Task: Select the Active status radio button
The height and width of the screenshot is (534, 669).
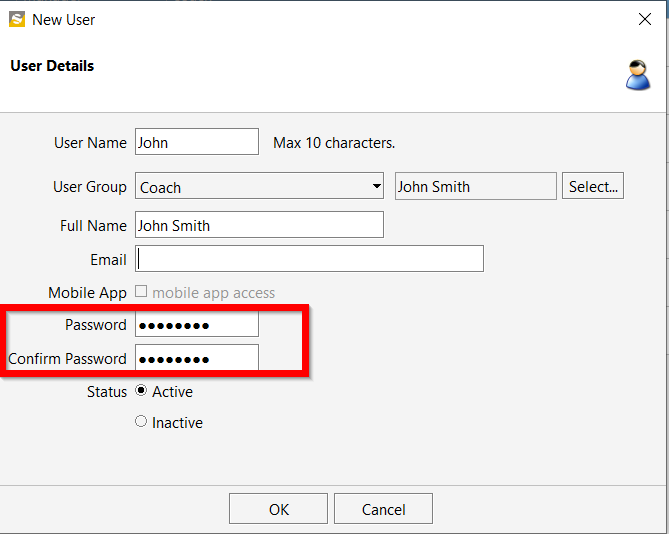Action: coord(141,391)
